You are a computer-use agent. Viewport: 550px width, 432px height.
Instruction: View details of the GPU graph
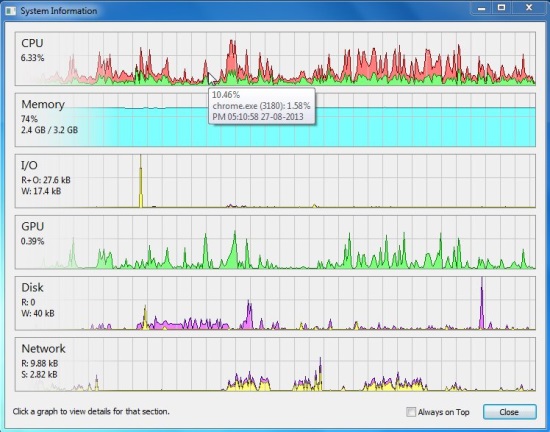coord(275,242)
